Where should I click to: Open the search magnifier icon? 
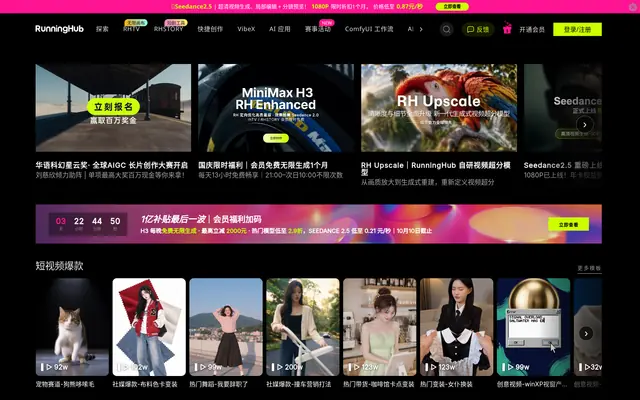(x=447, y=29)
